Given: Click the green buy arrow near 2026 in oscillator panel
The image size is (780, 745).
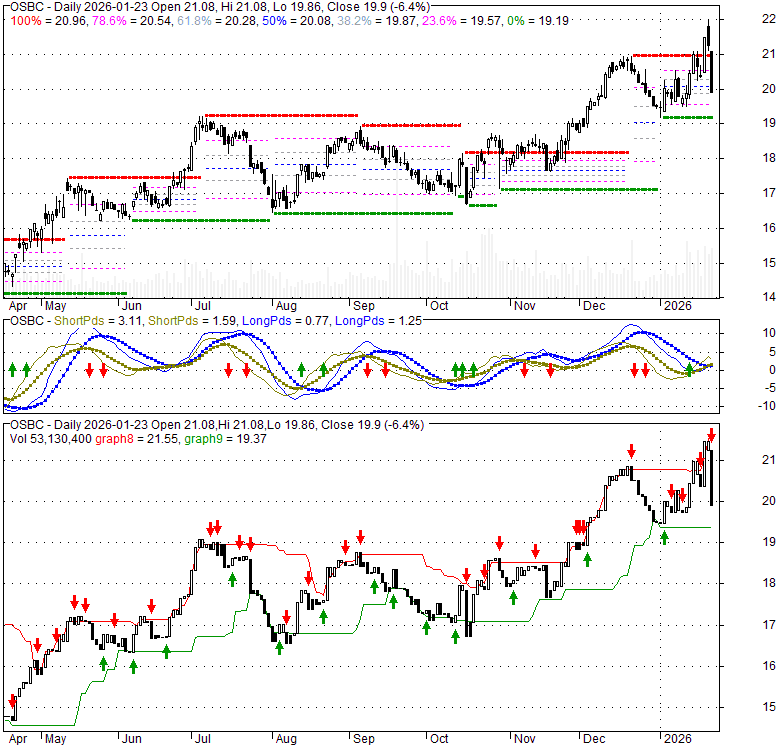Looking at the screenshot, I should (689, 369).
